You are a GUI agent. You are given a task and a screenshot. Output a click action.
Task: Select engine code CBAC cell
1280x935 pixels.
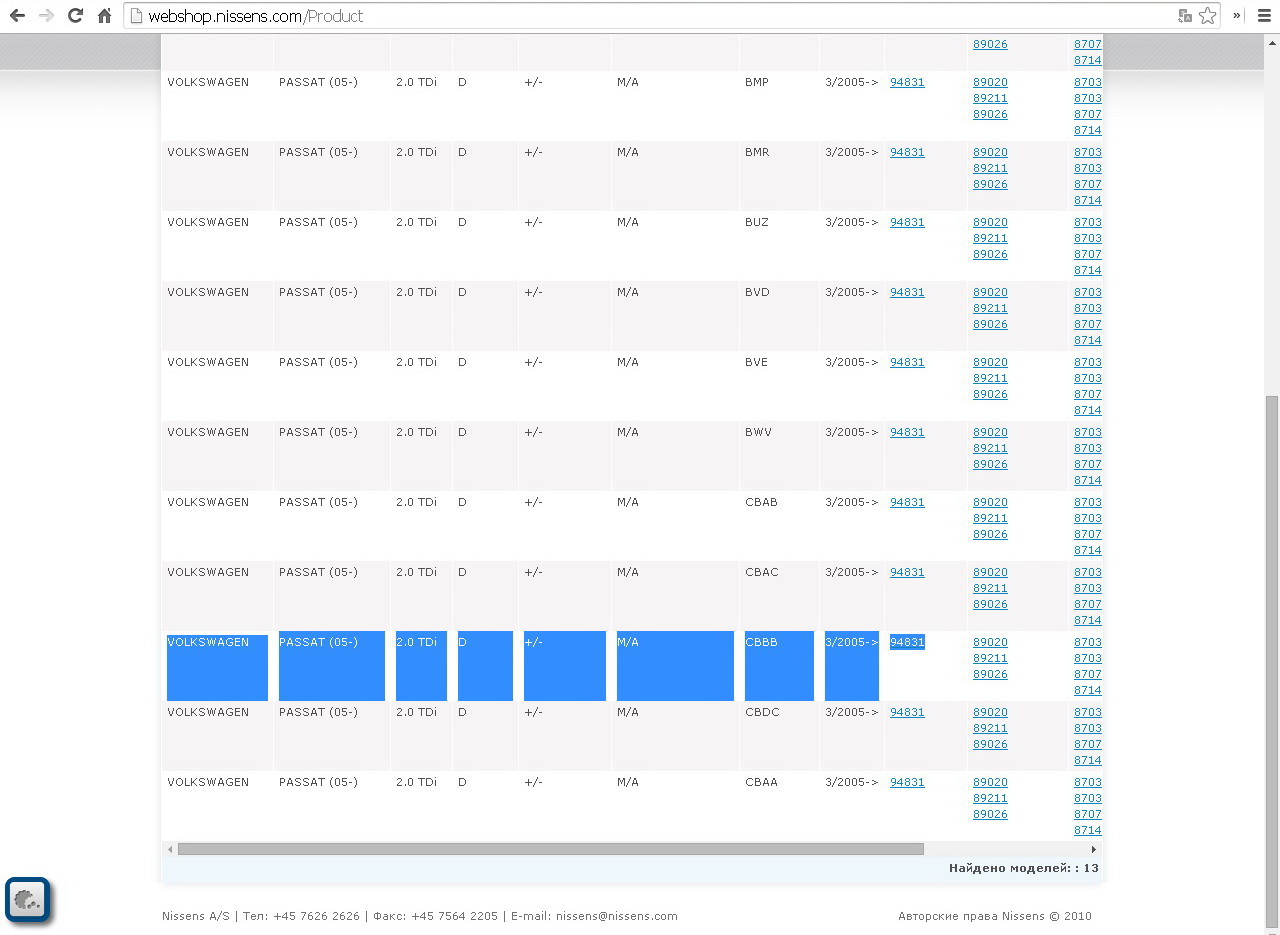pos(761,572)
